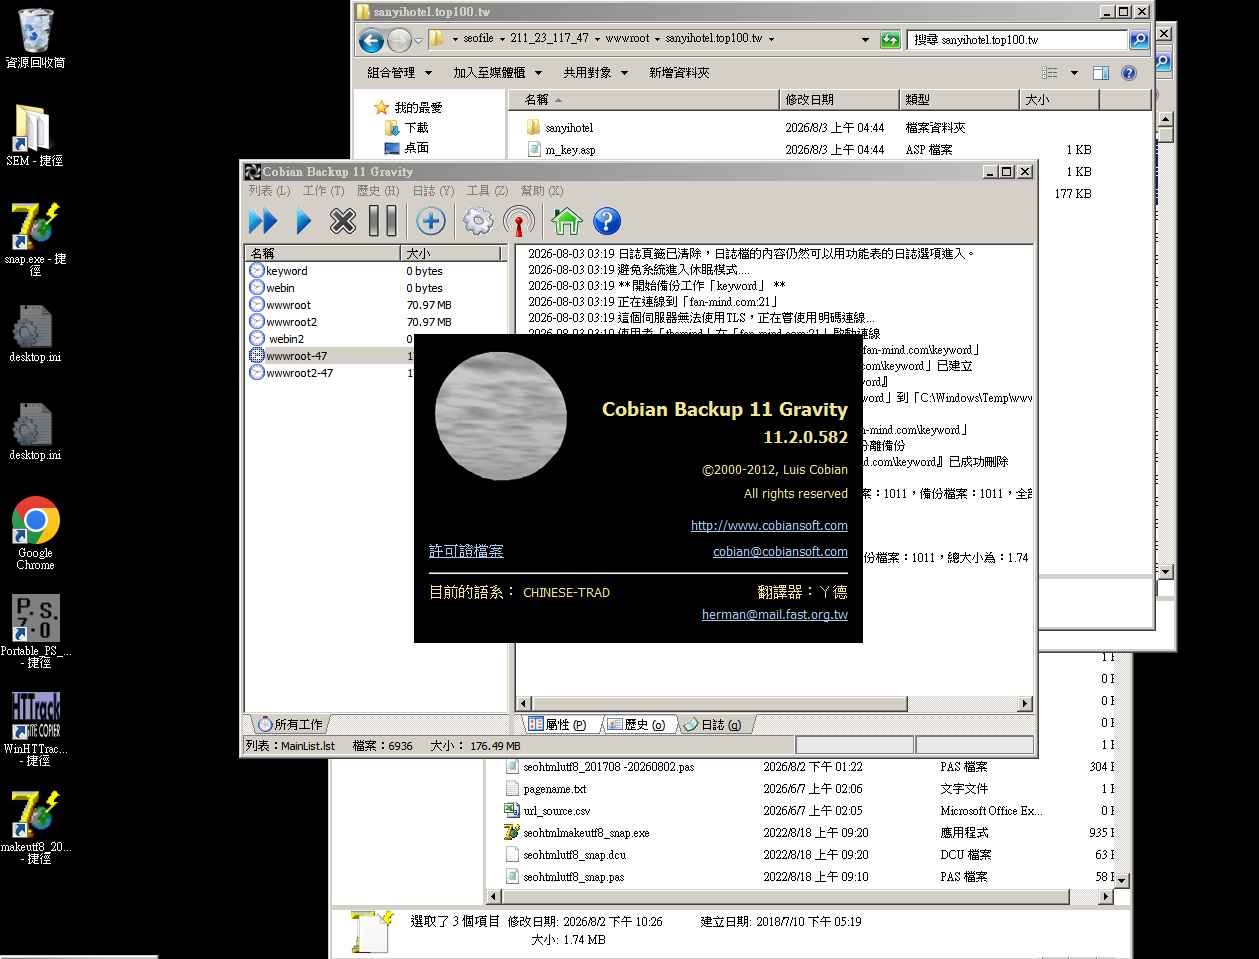
Task: Run the selected task (single play arrow)
Action: [x=304, y=221]
